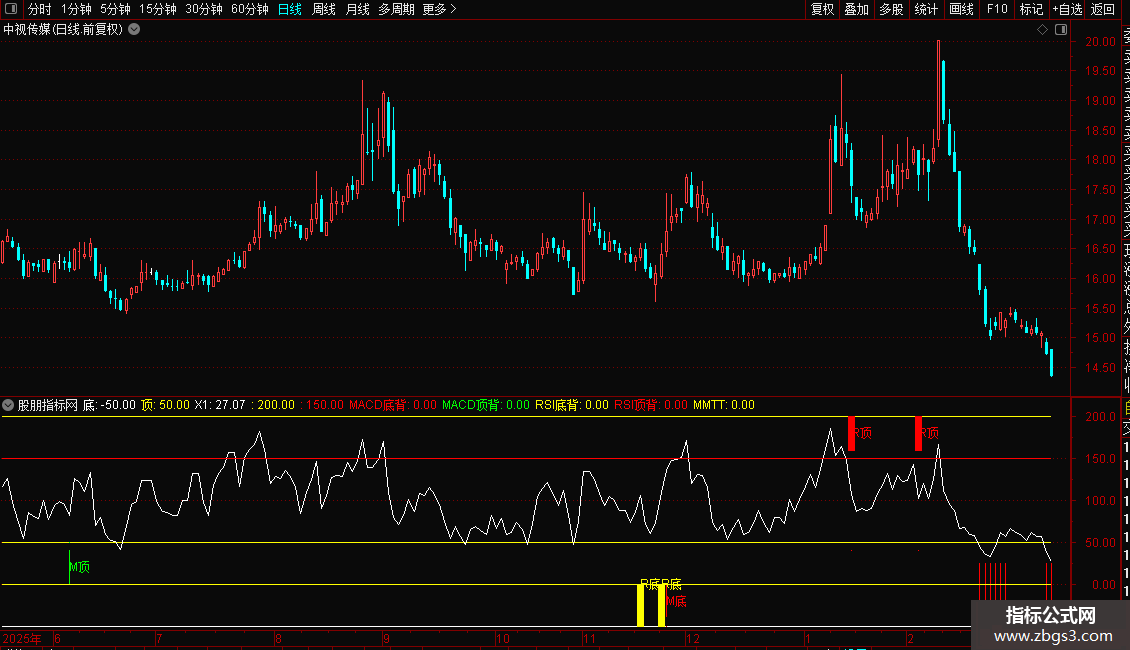Click the 复权 button
Image resolution: width=1130 pixels, height=650 pixels.
click(822, 9)
